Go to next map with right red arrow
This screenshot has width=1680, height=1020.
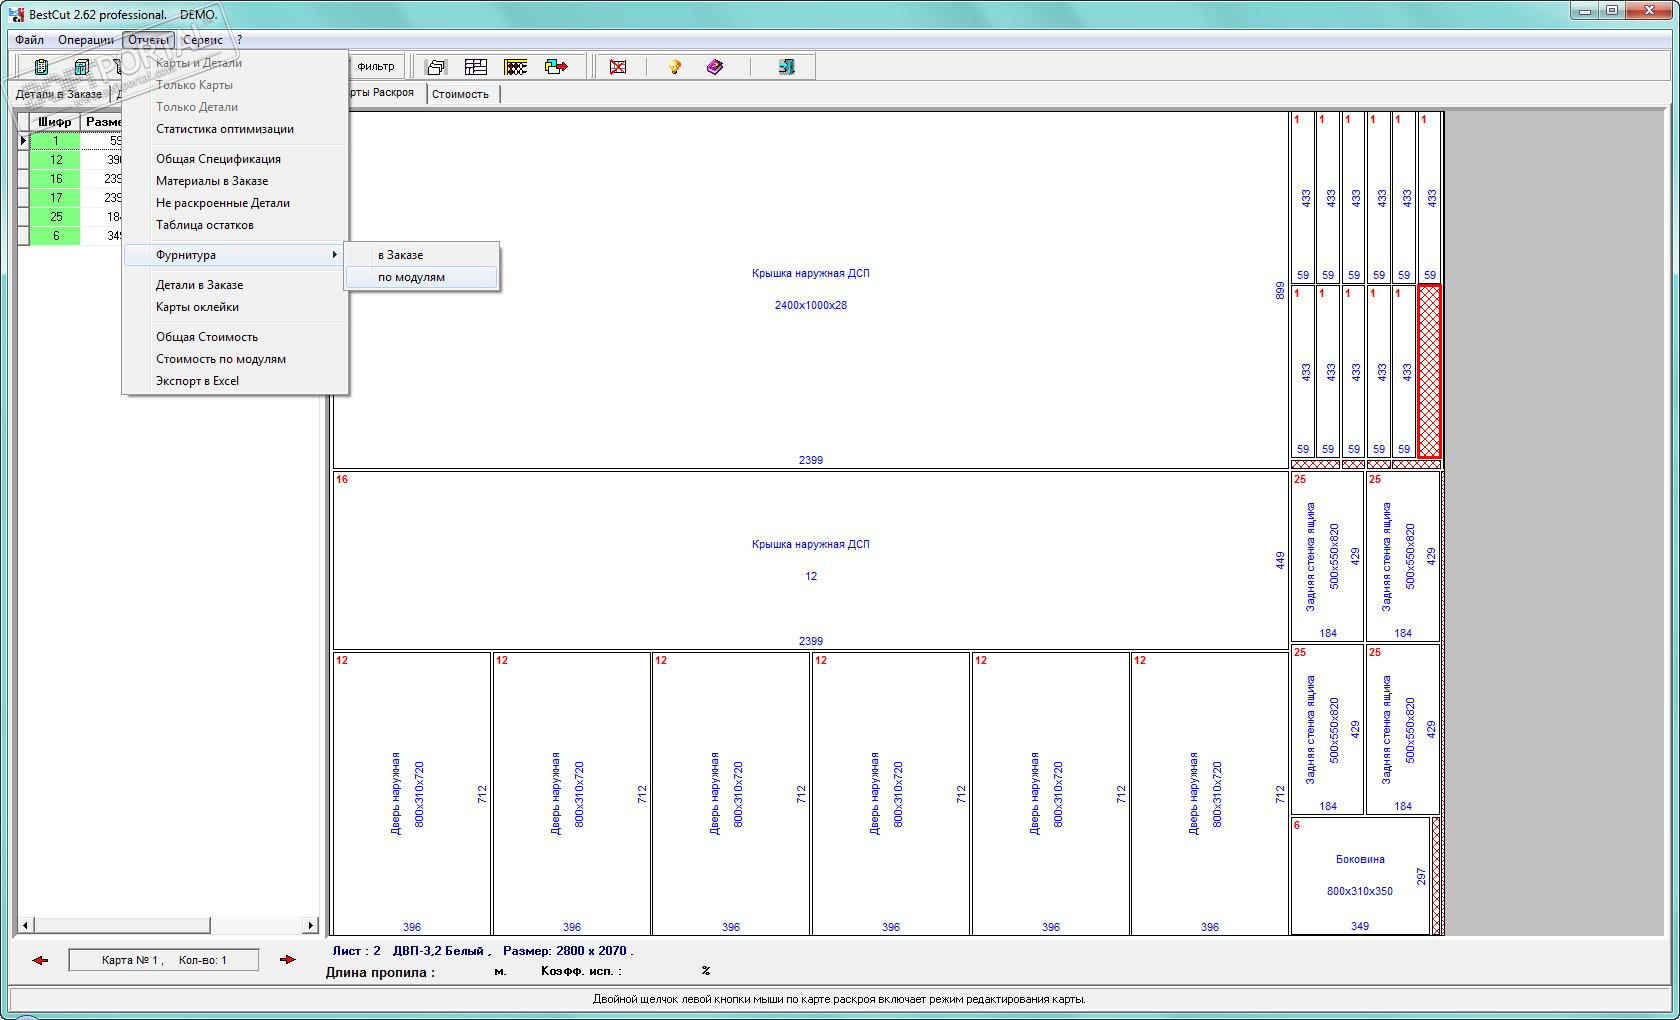click(x=288, y=960)
